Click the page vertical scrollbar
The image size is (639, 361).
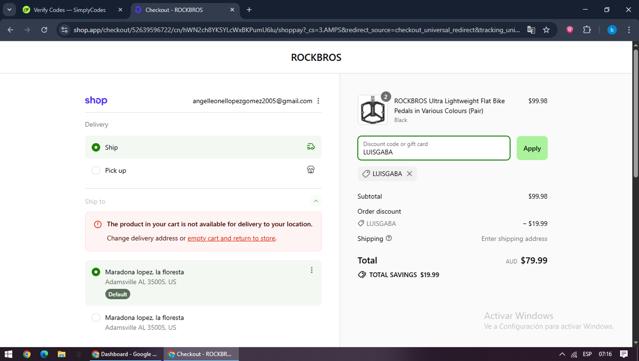point(636,114)
